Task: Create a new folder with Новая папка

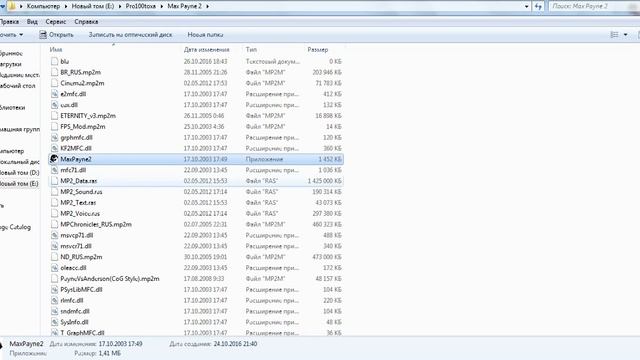Action: click(205, 35)
